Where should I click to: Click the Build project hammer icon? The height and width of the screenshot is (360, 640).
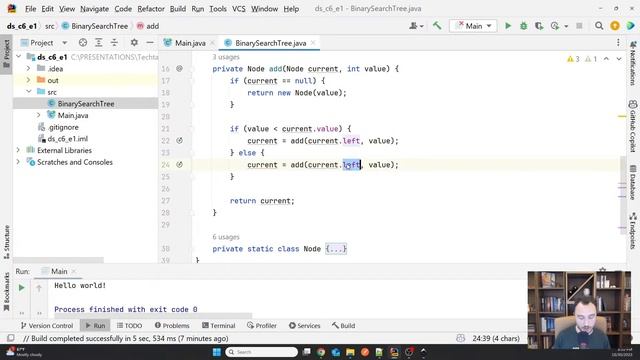(x=437, y=26)
